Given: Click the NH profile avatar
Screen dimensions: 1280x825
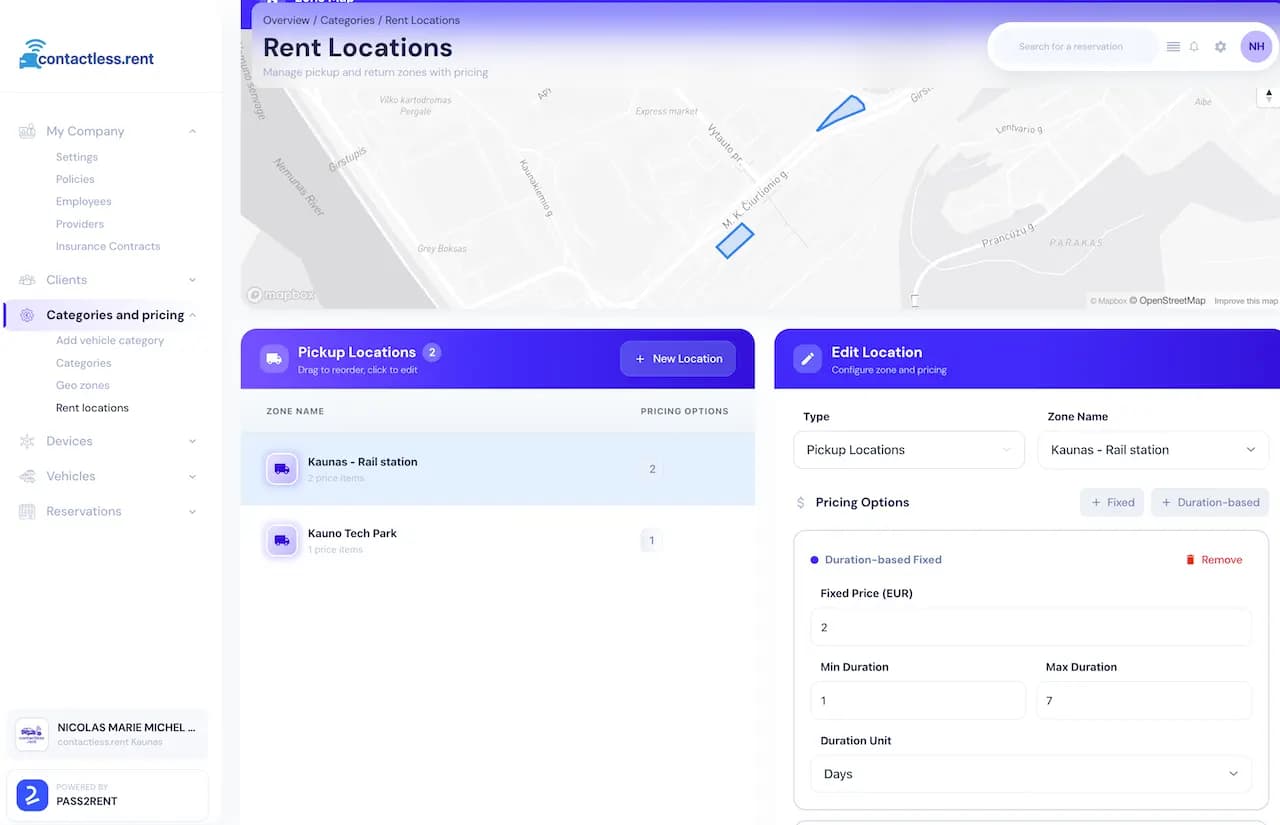Looking at the screenshot, I should pyautogui.click(x=1256, y=46).
